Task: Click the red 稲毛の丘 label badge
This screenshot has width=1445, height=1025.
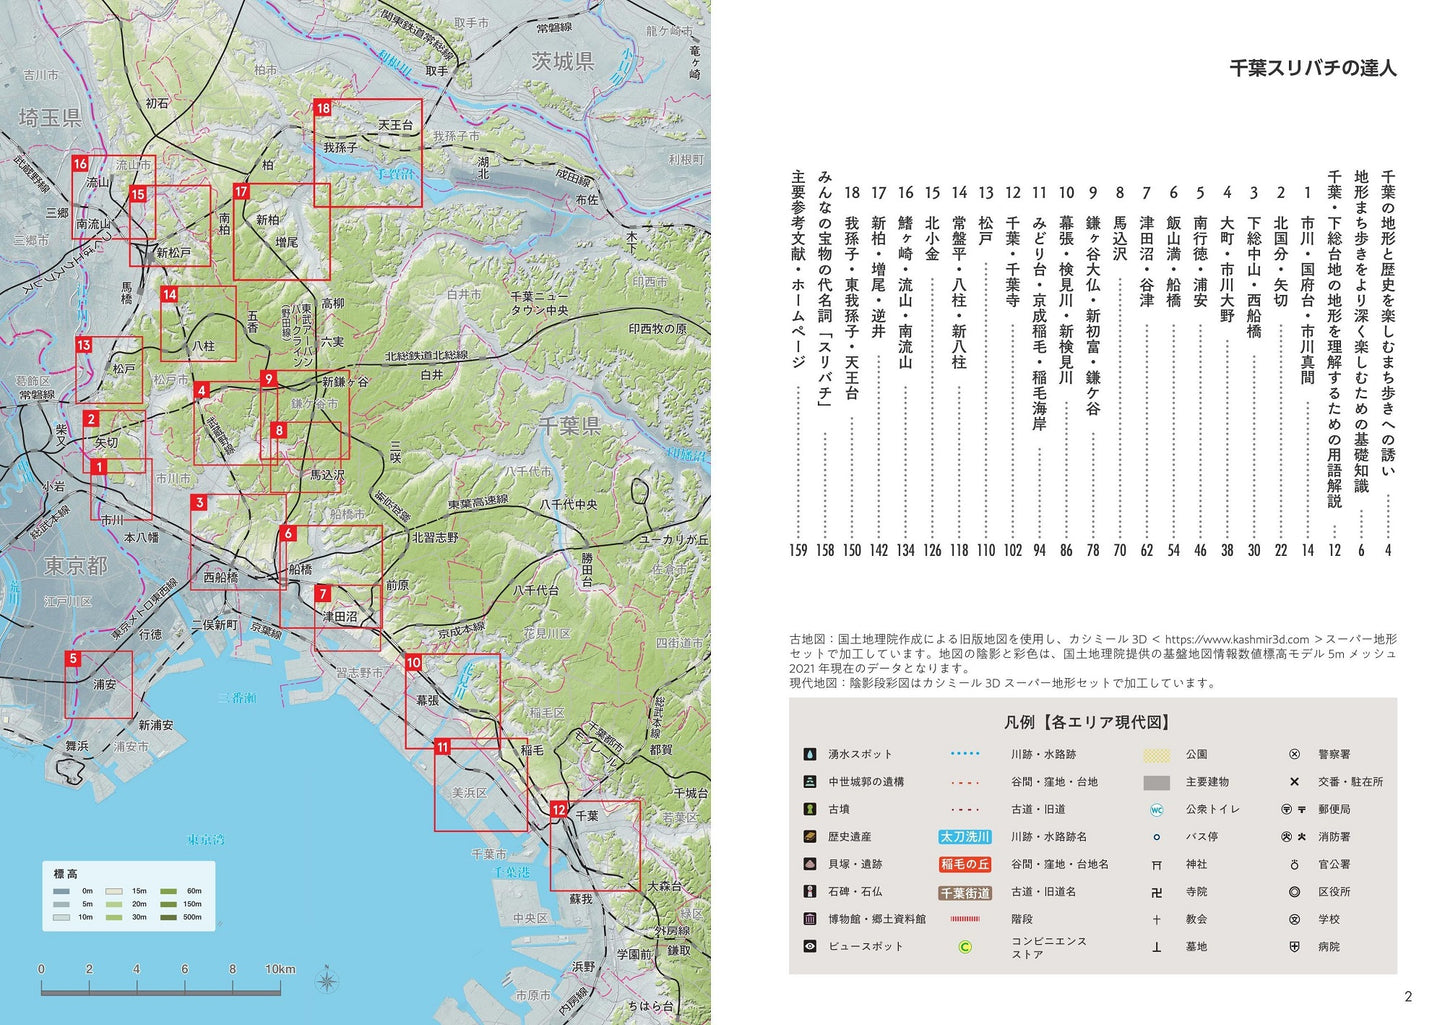Action: pos(965,864)
